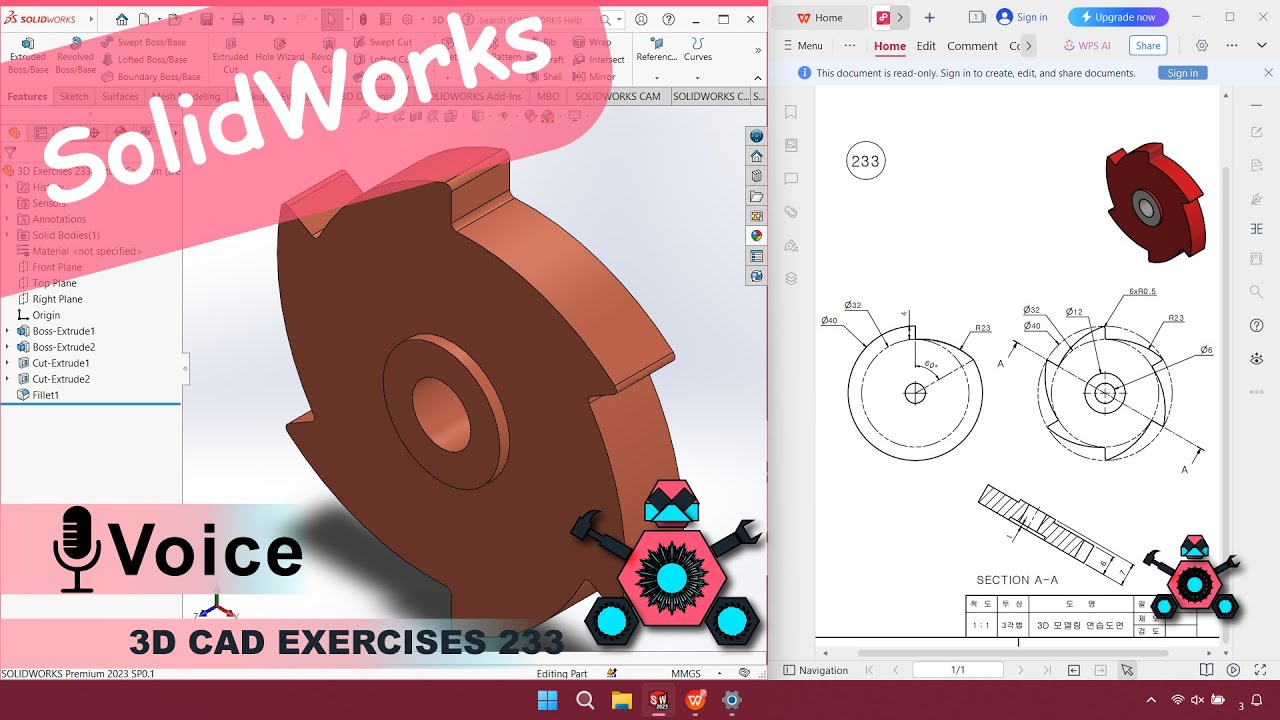Open taskbar Search
The height and width of the screenshot is (720, 1280).
585,700
